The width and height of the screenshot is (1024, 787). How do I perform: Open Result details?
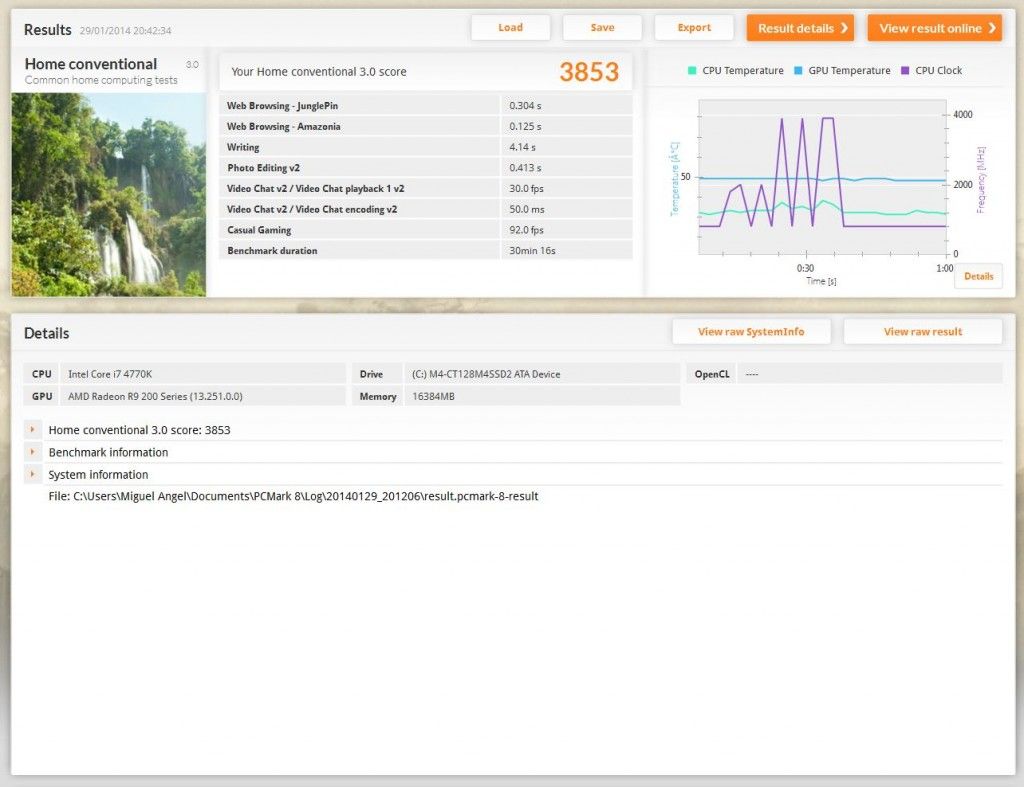point(800,28)
